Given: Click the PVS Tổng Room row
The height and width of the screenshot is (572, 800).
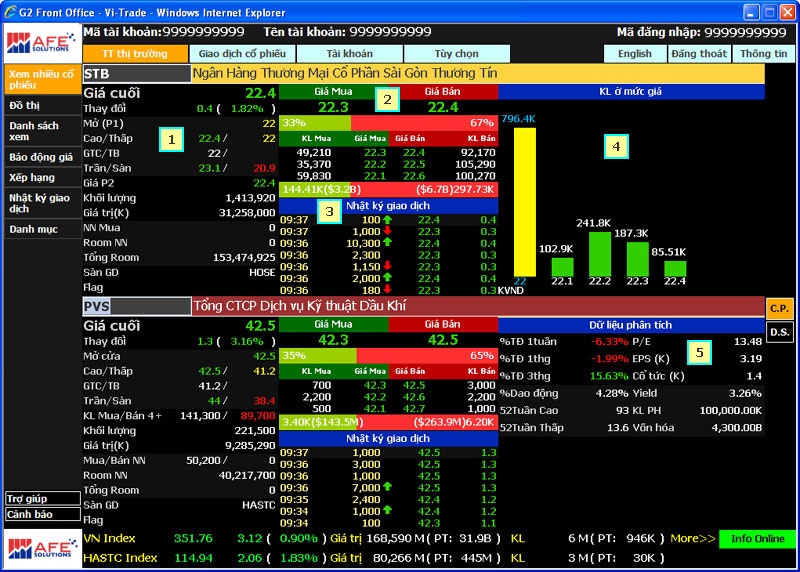Looking at the screenshot, I should point(179,490).
